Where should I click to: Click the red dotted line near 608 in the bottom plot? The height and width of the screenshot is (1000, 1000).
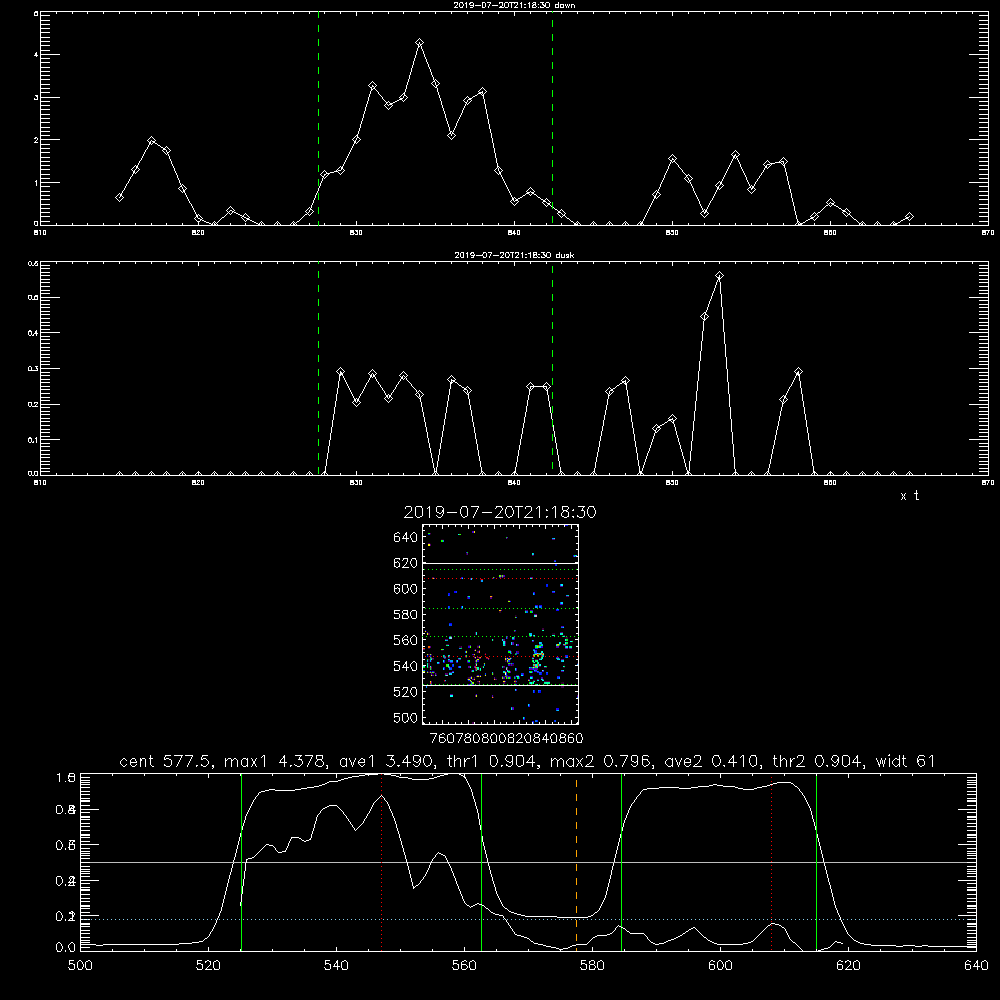(x=772, y=861)
